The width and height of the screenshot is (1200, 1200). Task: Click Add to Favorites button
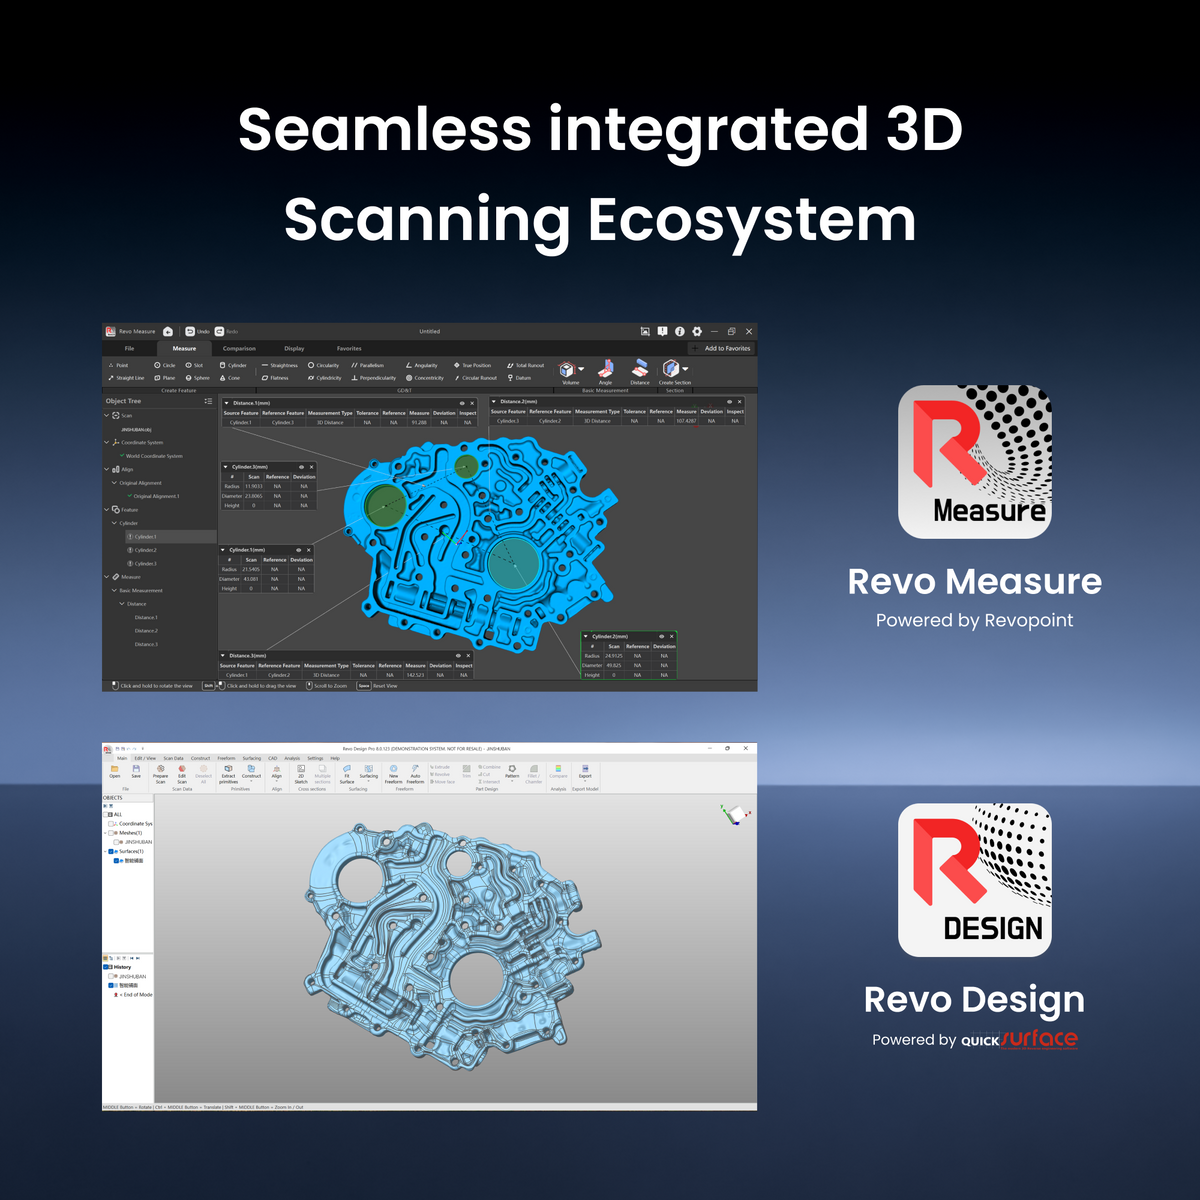coord(722,348)
